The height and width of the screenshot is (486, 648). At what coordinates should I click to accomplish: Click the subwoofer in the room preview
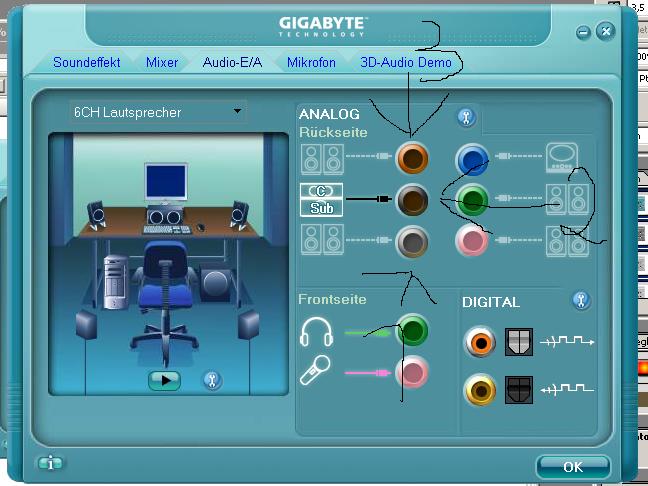point(215,283)
